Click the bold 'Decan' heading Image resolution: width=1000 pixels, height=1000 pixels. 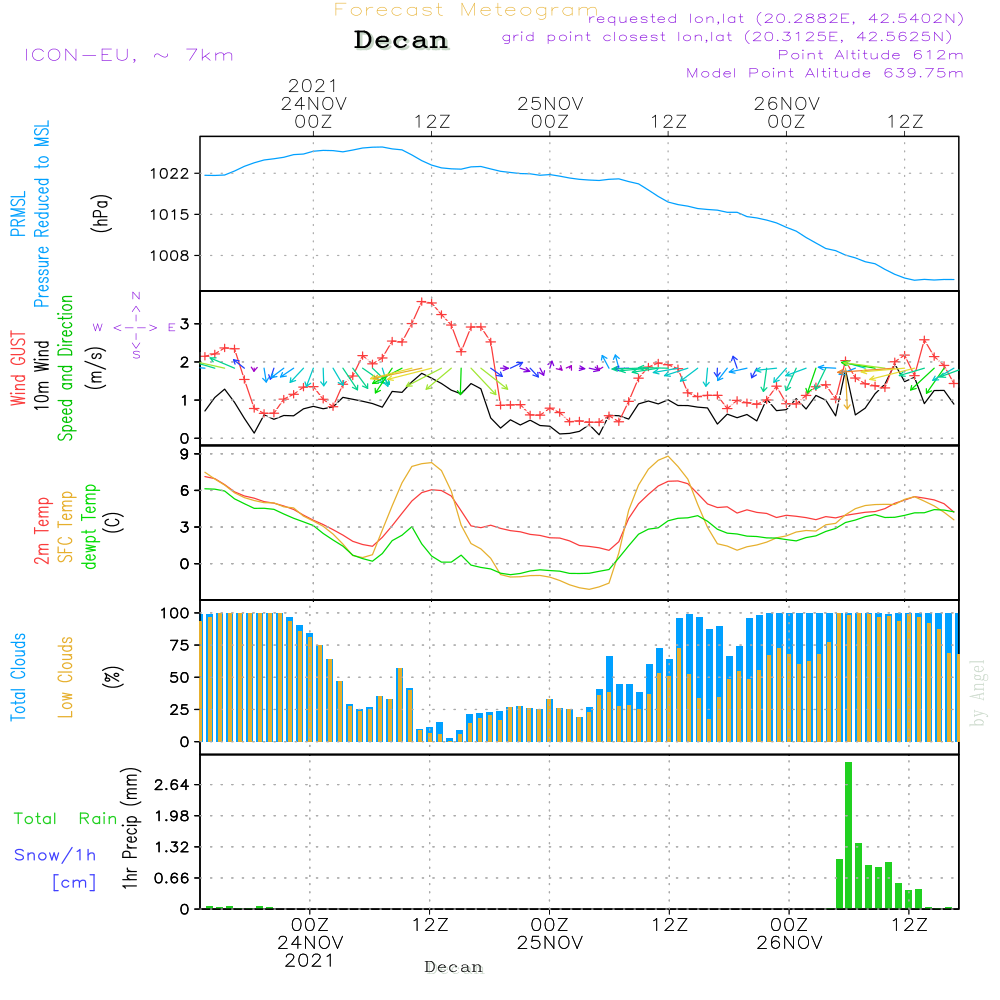[401, 40]
